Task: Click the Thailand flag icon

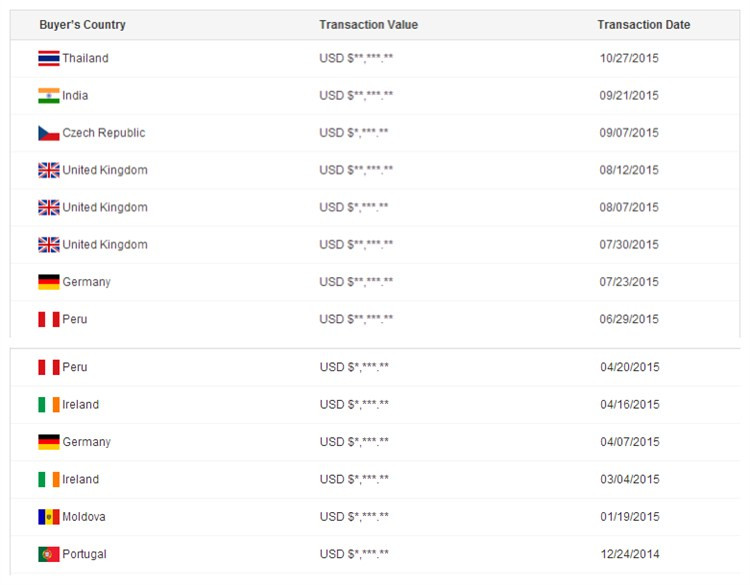Action: [x=49, y=58]
